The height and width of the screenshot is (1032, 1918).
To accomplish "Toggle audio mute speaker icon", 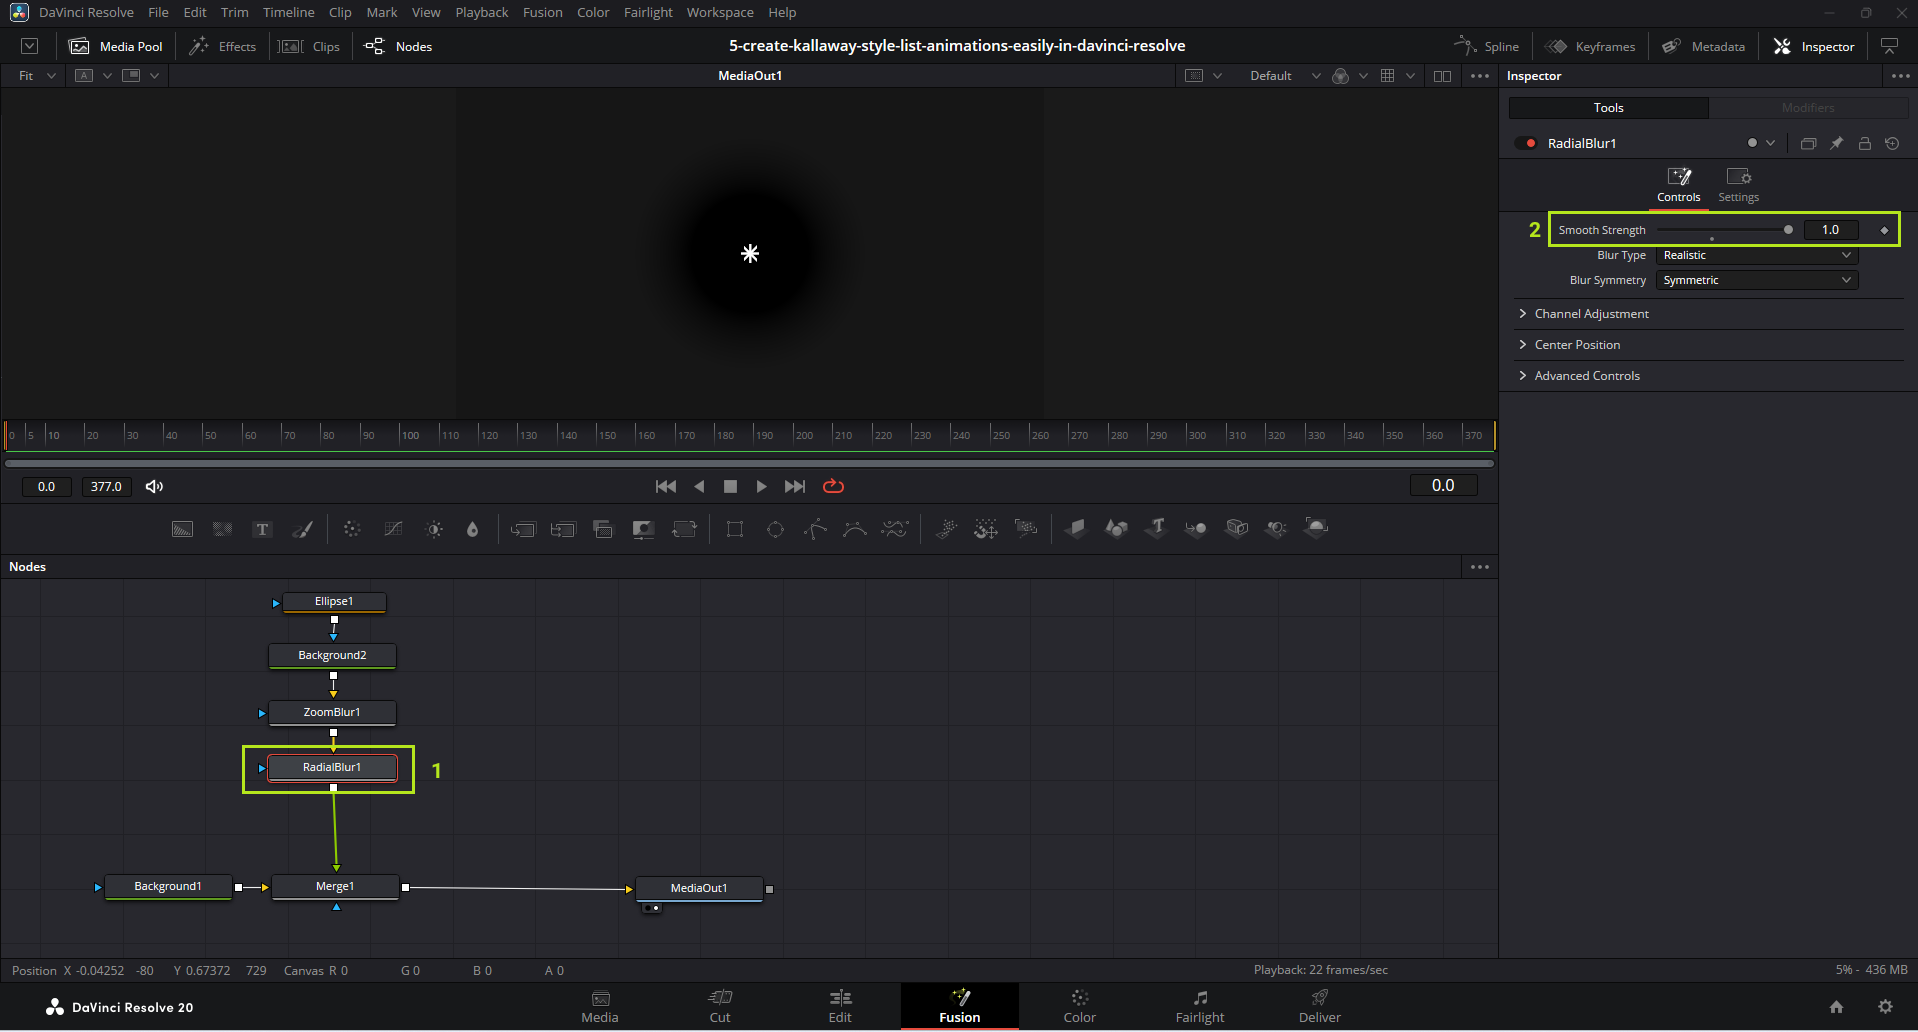I will coord(154,486).
